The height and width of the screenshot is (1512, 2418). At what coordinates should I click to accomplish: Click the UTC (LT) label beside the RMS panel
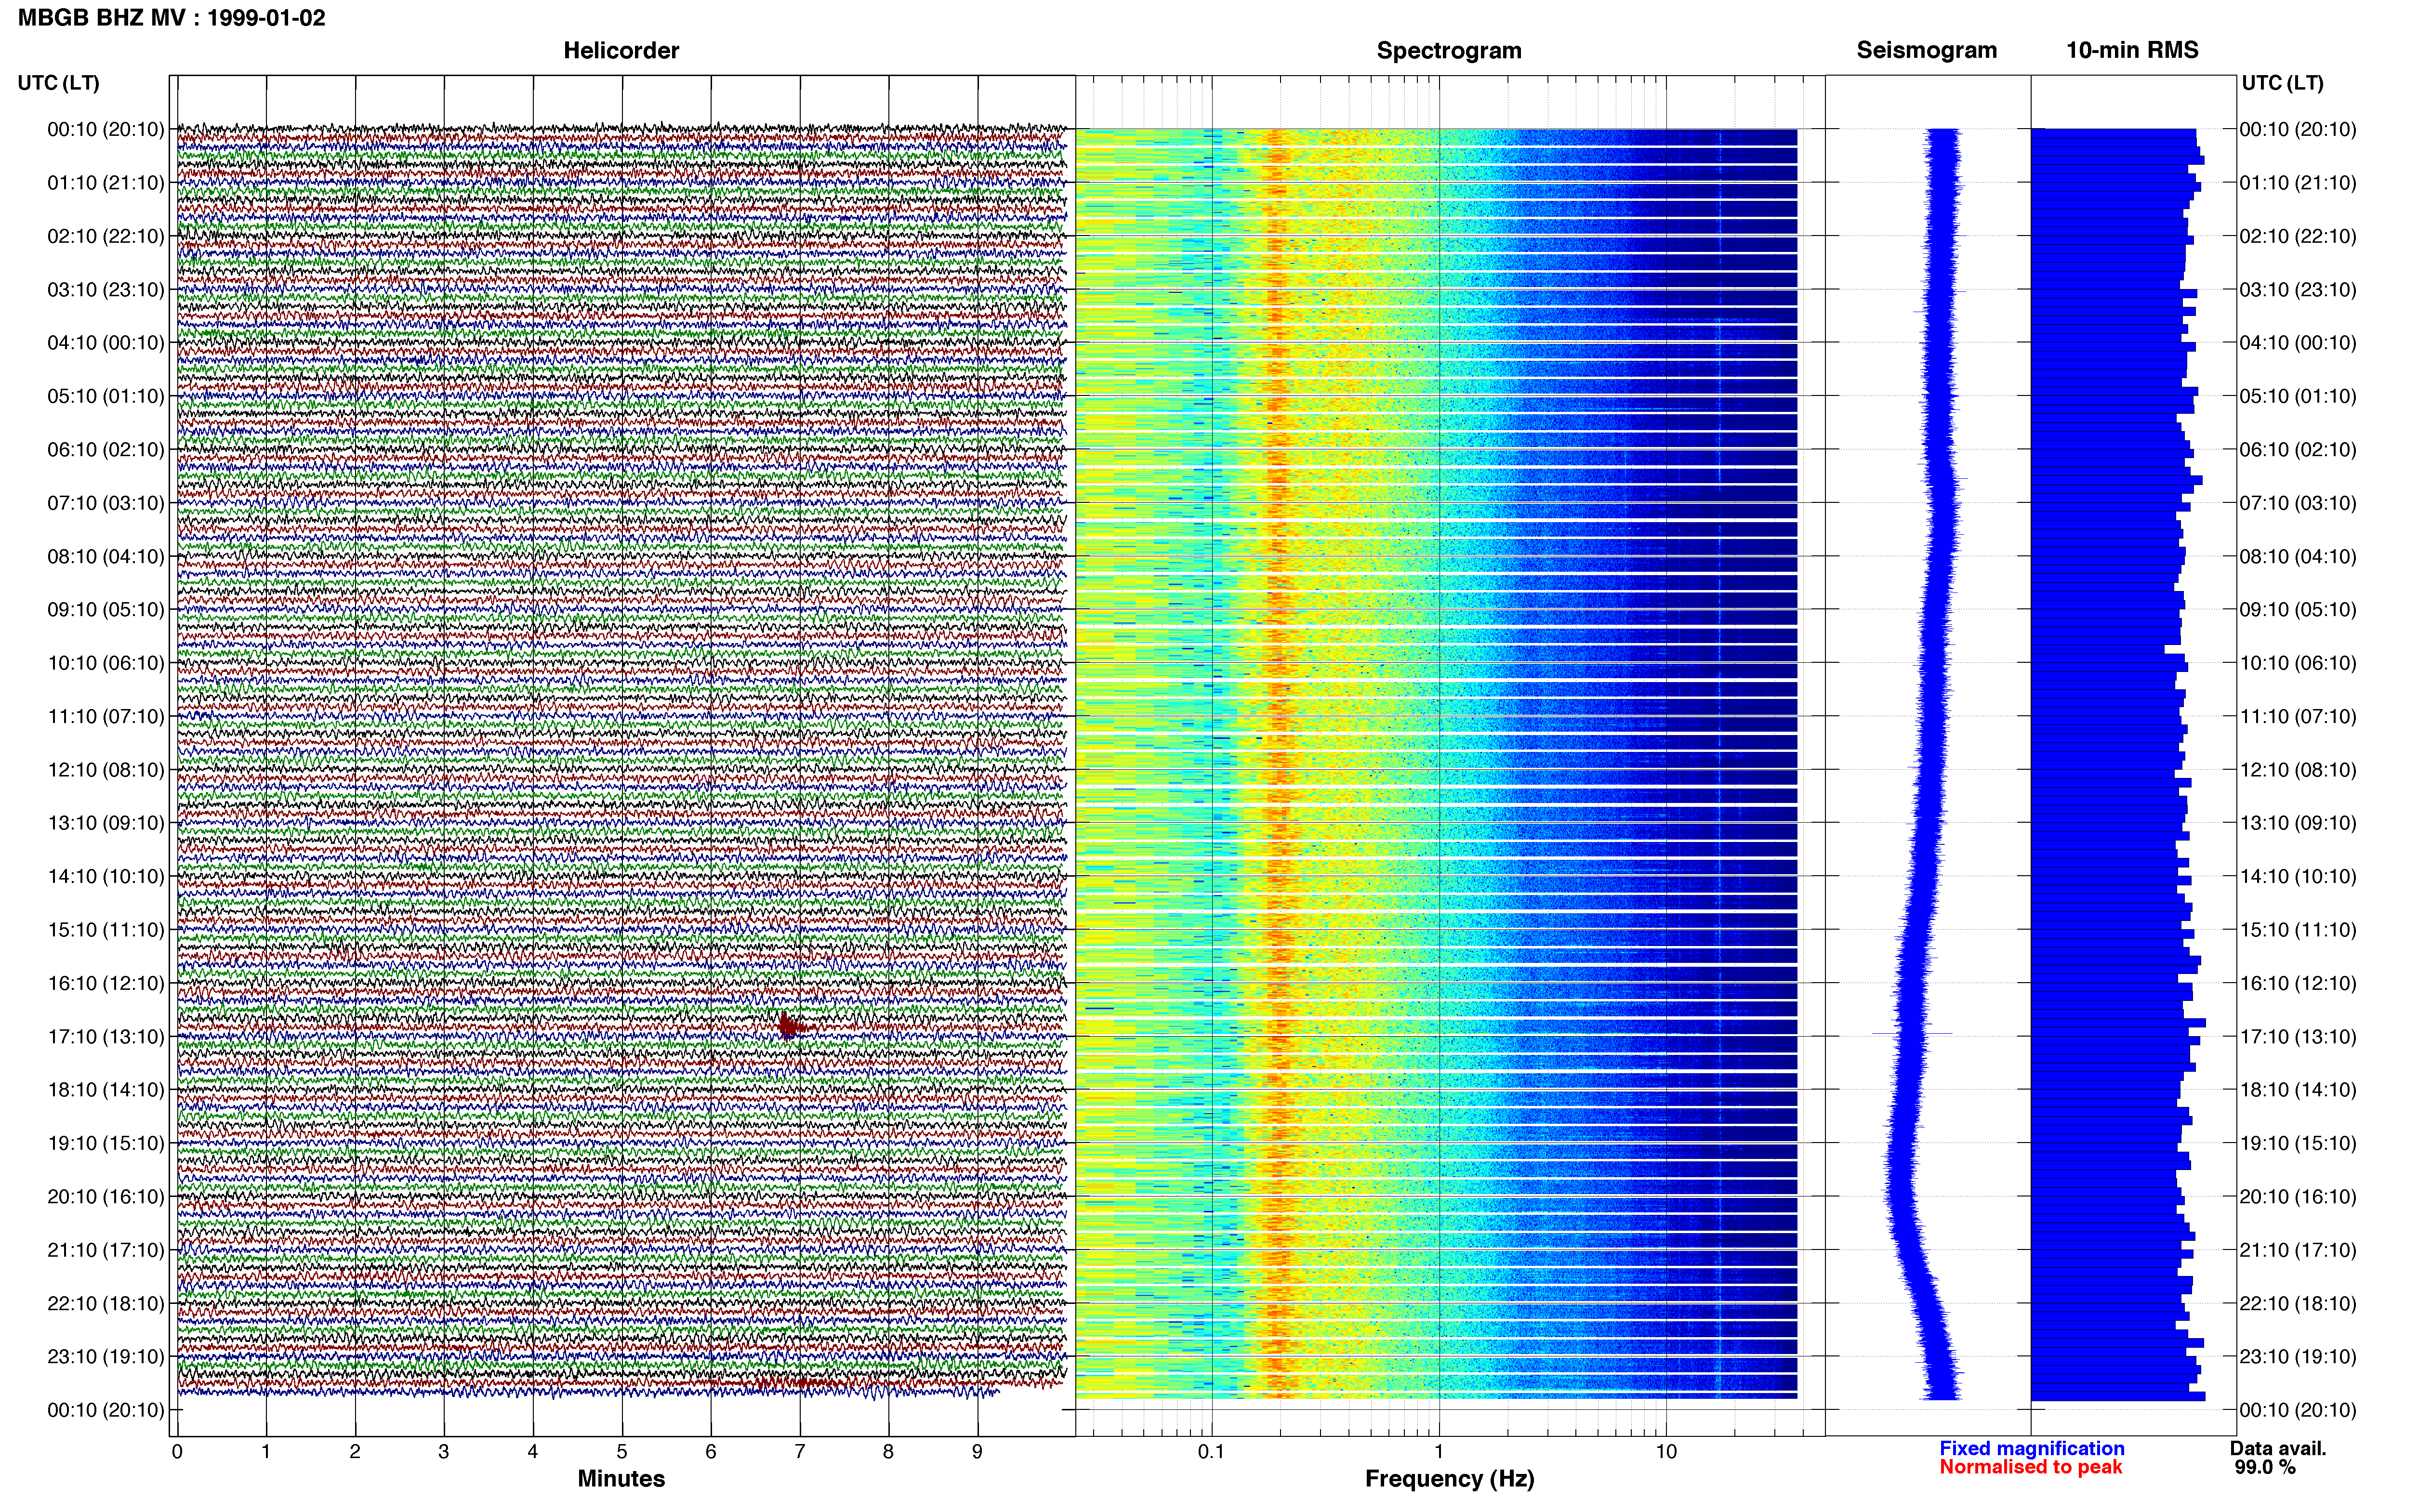pos(2282,83)
